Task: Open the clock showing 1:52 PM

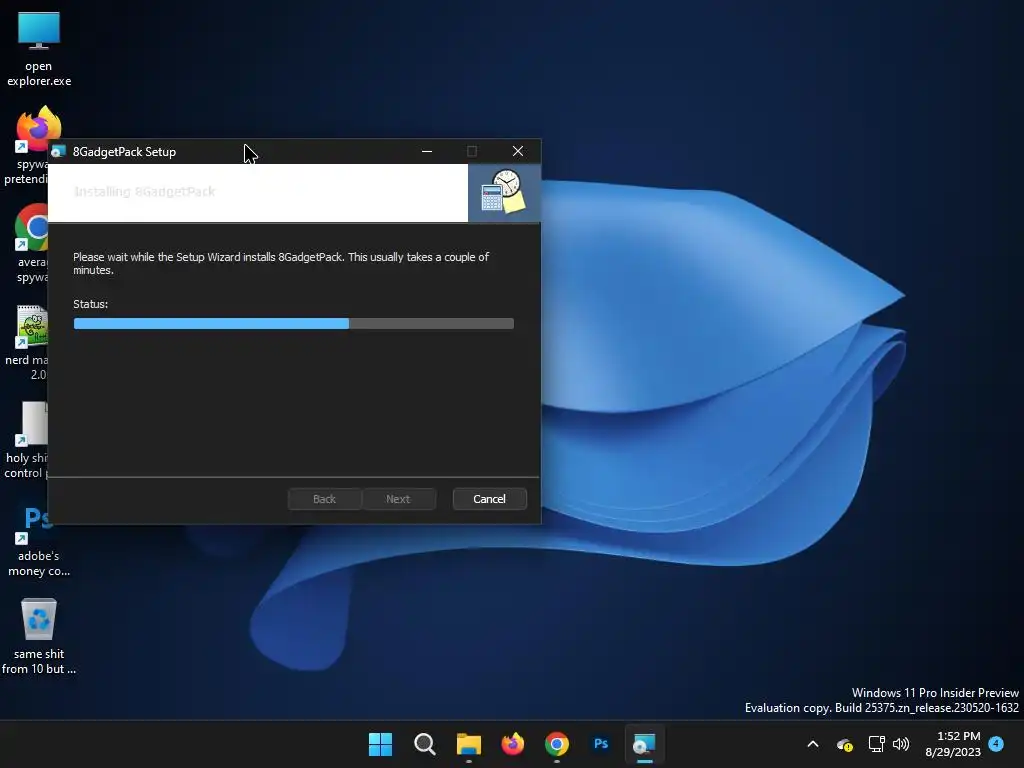Action: 953,744
